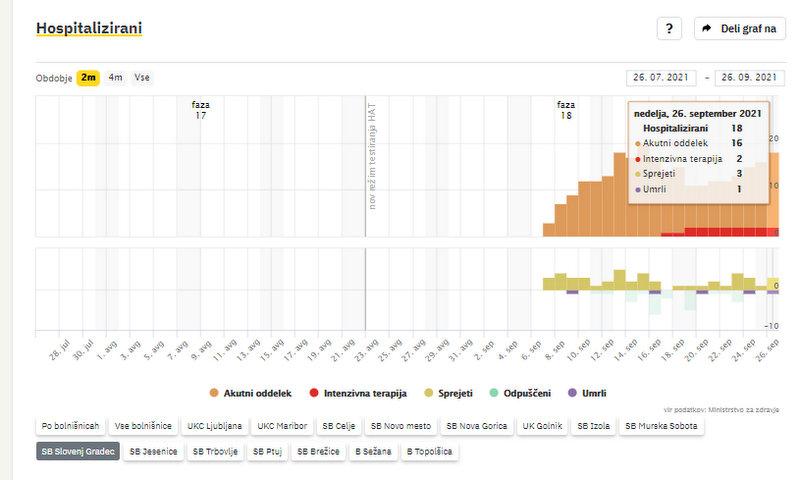Switch to the SB Celje tab
This screenshot has height=480, width=800.
click(340, 426)
